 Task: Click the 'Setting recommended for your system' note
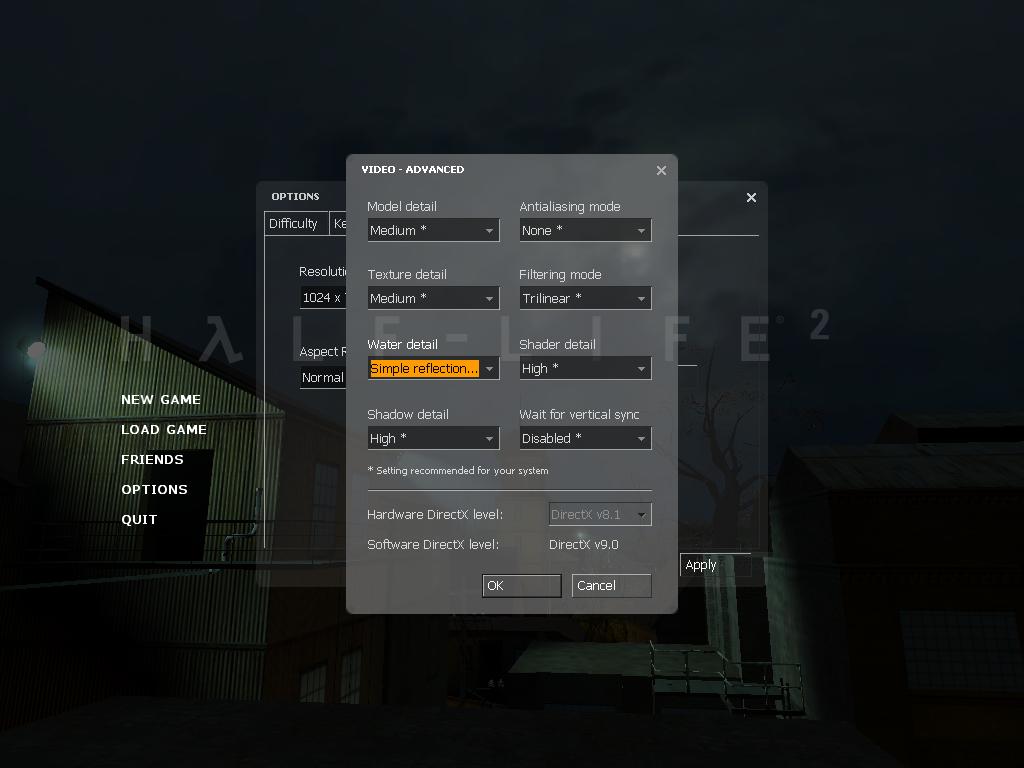[x=458, y=470]
